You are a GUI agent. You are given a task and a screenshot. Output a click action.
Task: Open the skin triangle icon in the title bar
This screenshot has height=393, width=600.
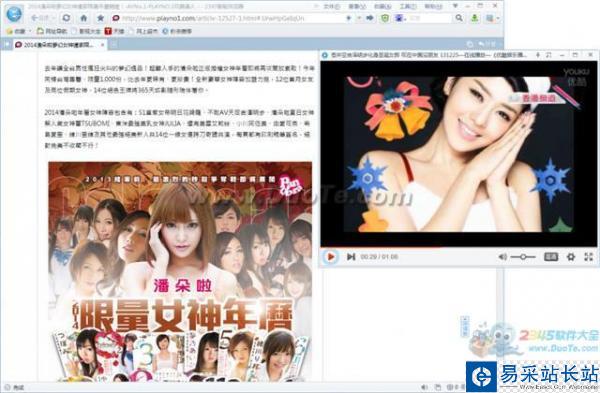tap(455, 6)
